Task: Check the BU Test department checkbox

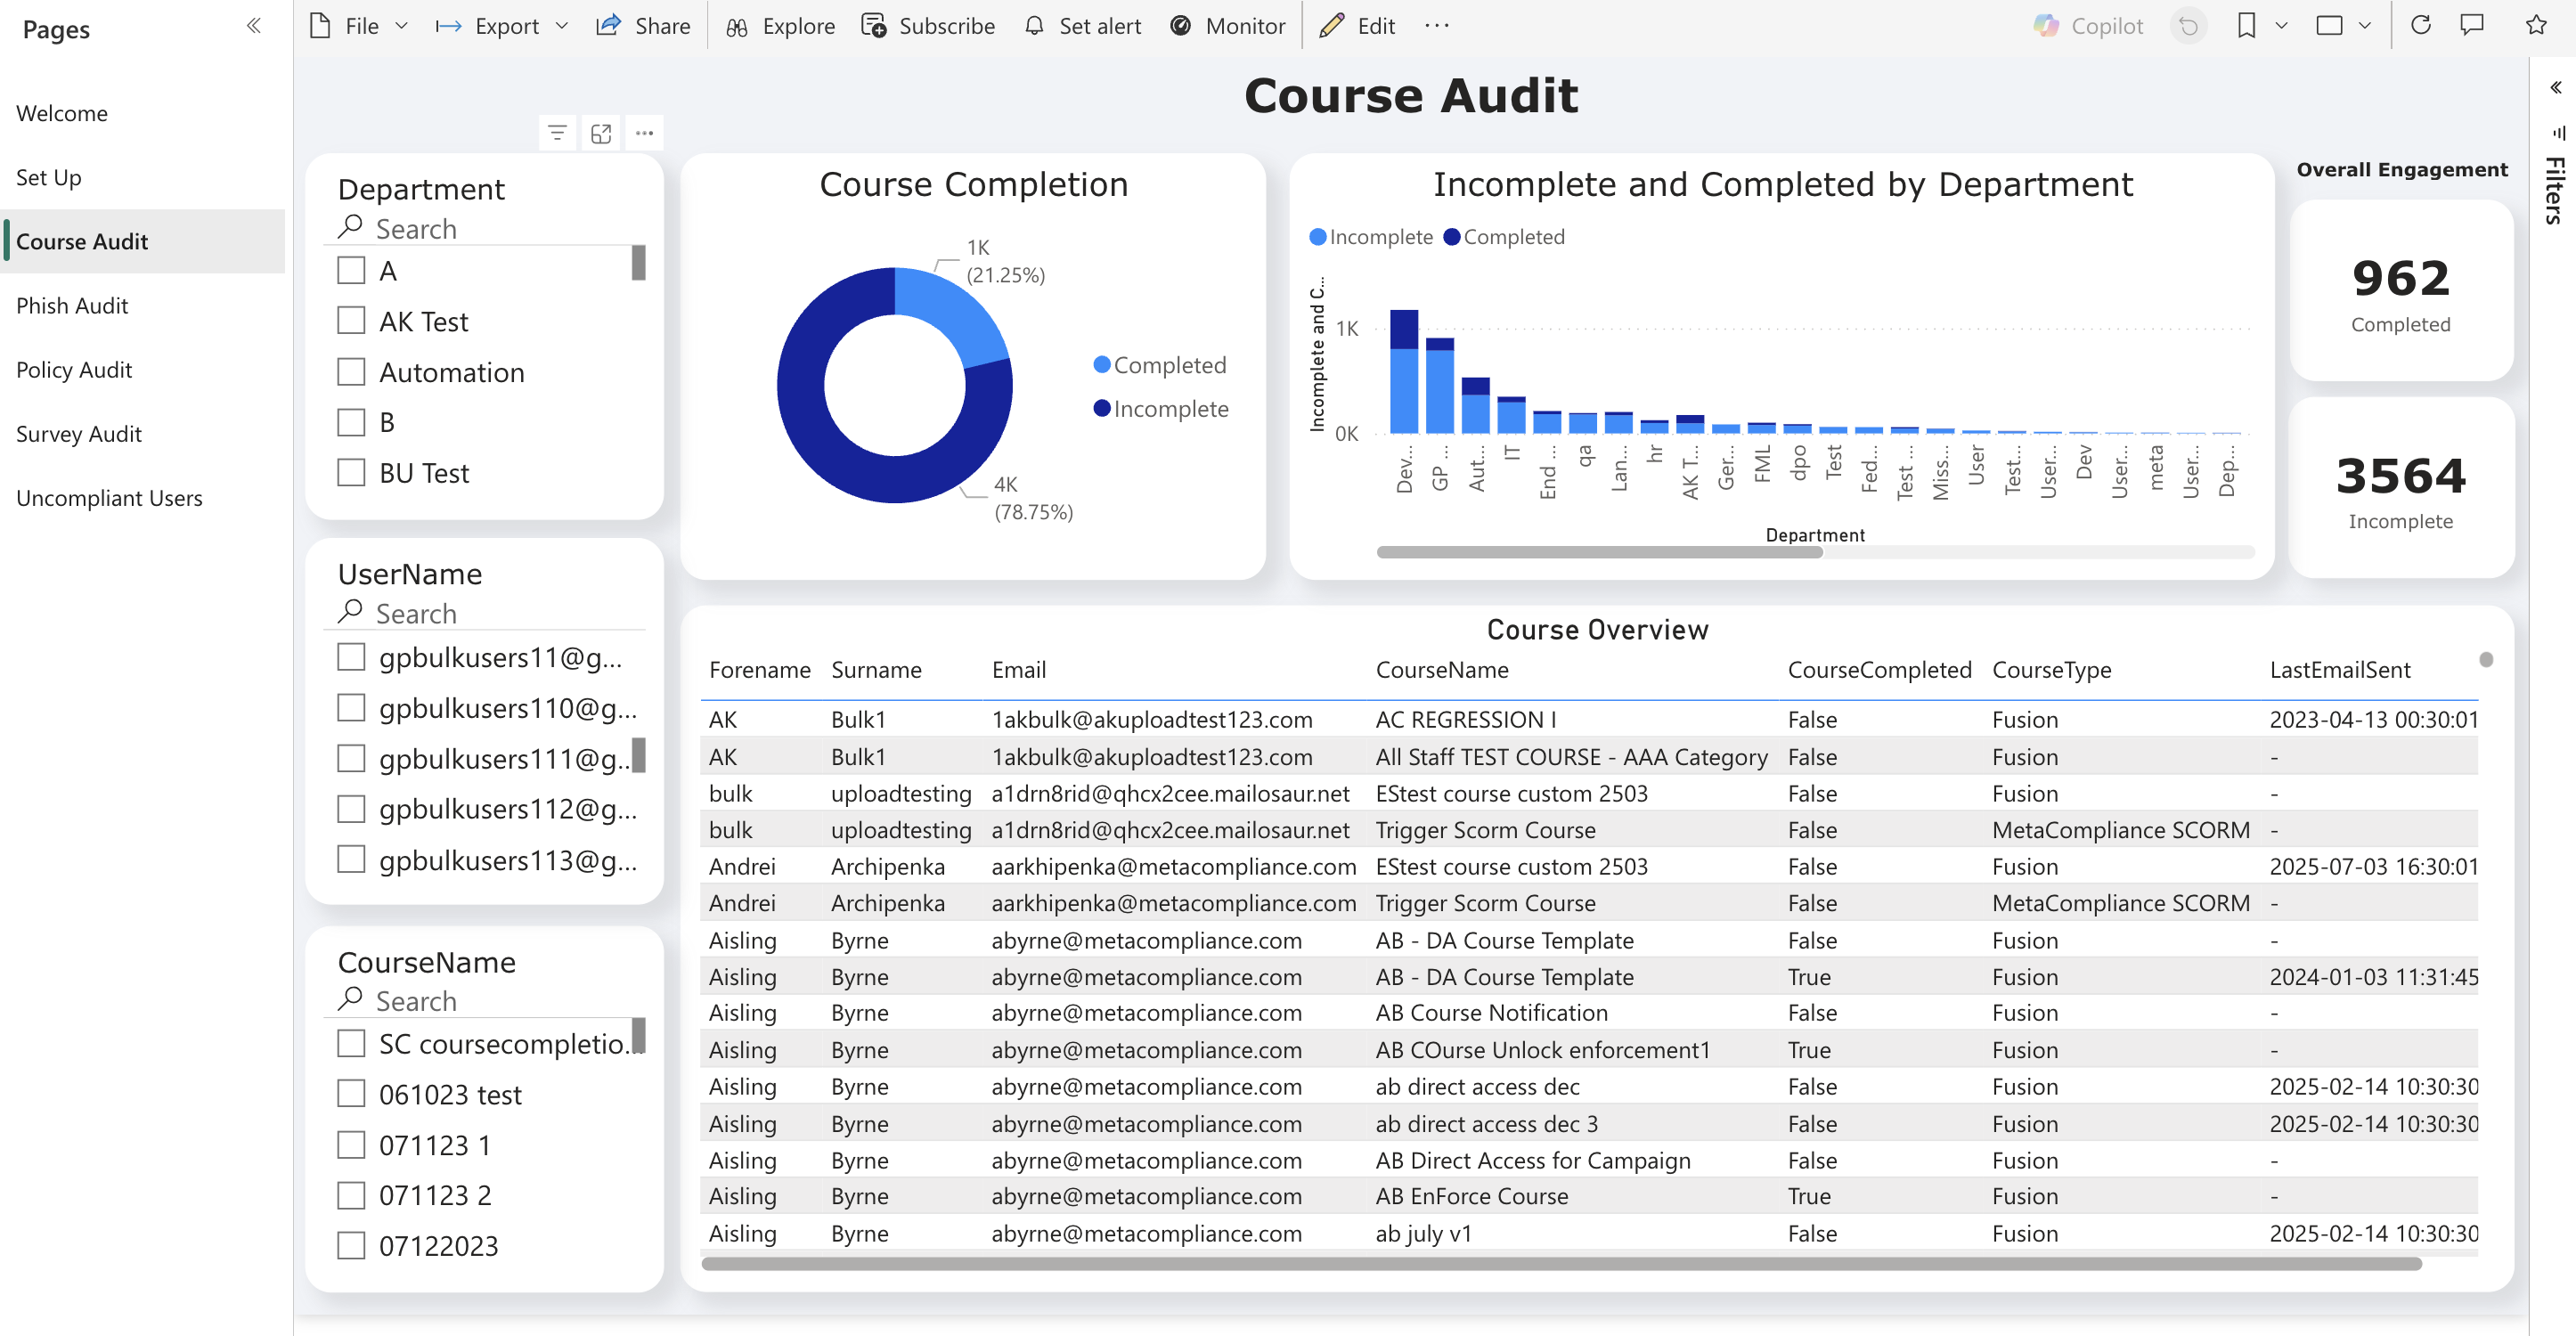Action: click(351, 472)
